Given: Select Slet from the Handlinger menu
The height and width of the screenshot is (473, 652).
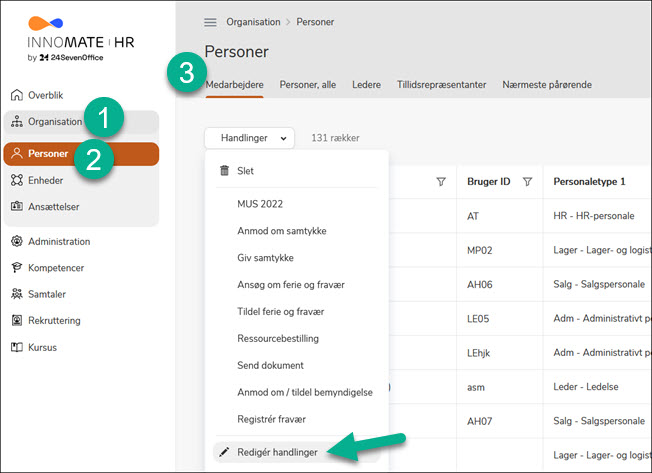Looking at the screenshot, I should [x=245, y=171].
